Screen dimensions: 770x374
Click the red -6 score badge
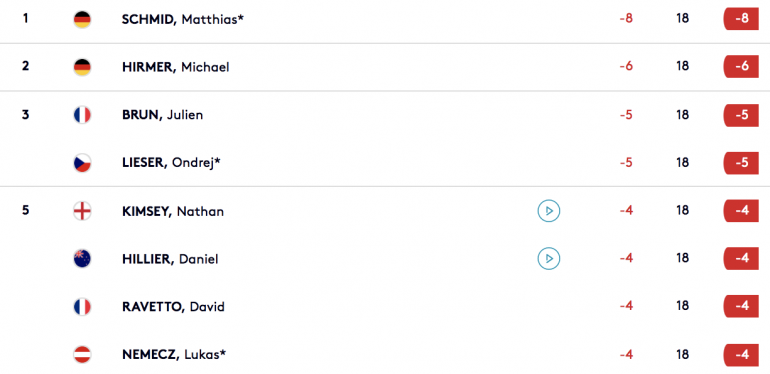[x=742, y=66]
